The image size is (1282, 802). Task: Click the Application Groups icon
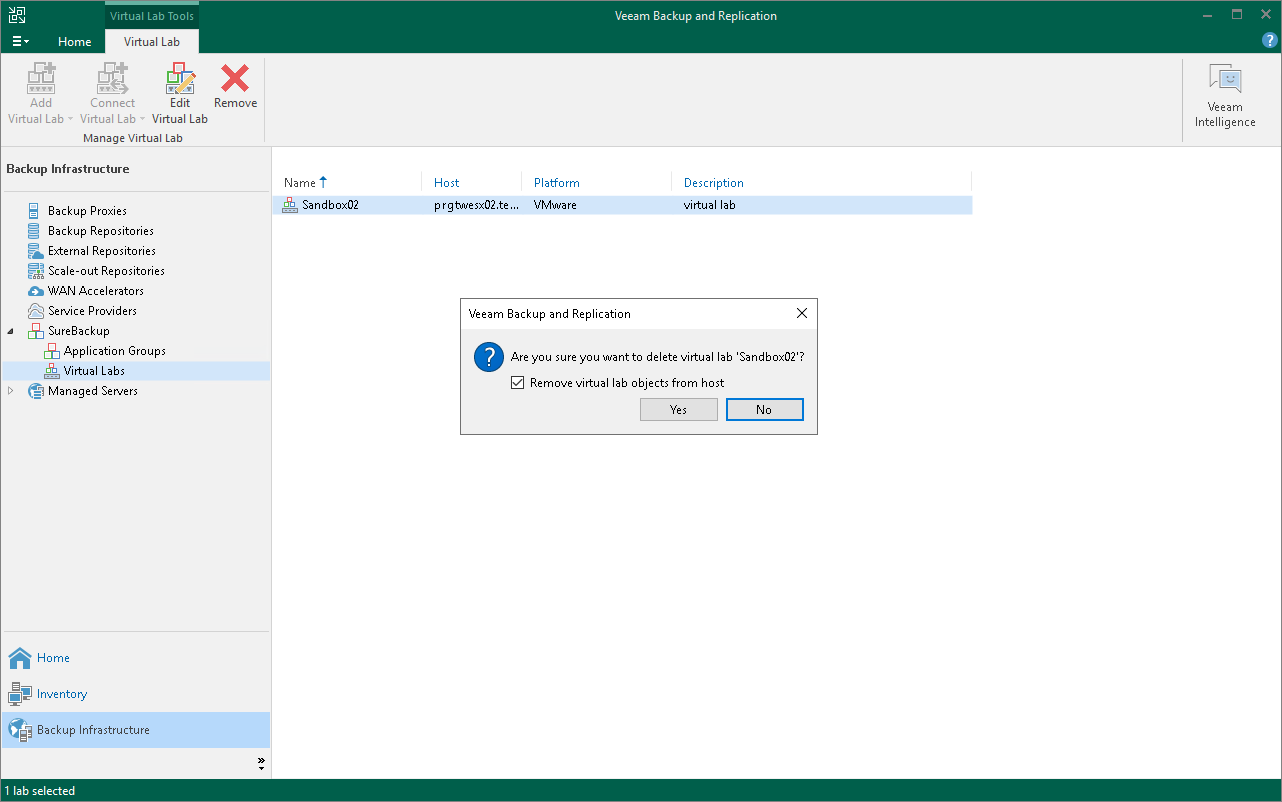51,350
